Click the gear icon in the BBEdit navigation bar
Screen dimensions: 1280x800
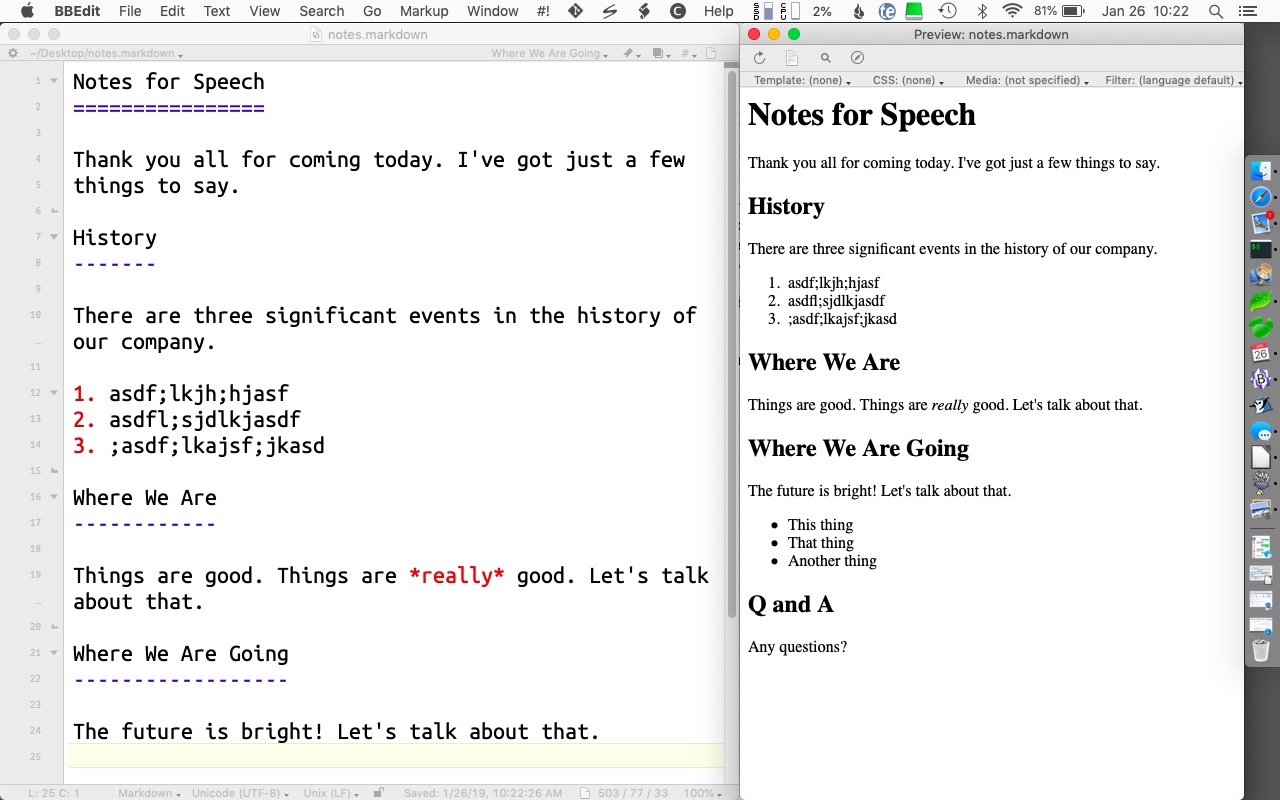click(13, 53)
